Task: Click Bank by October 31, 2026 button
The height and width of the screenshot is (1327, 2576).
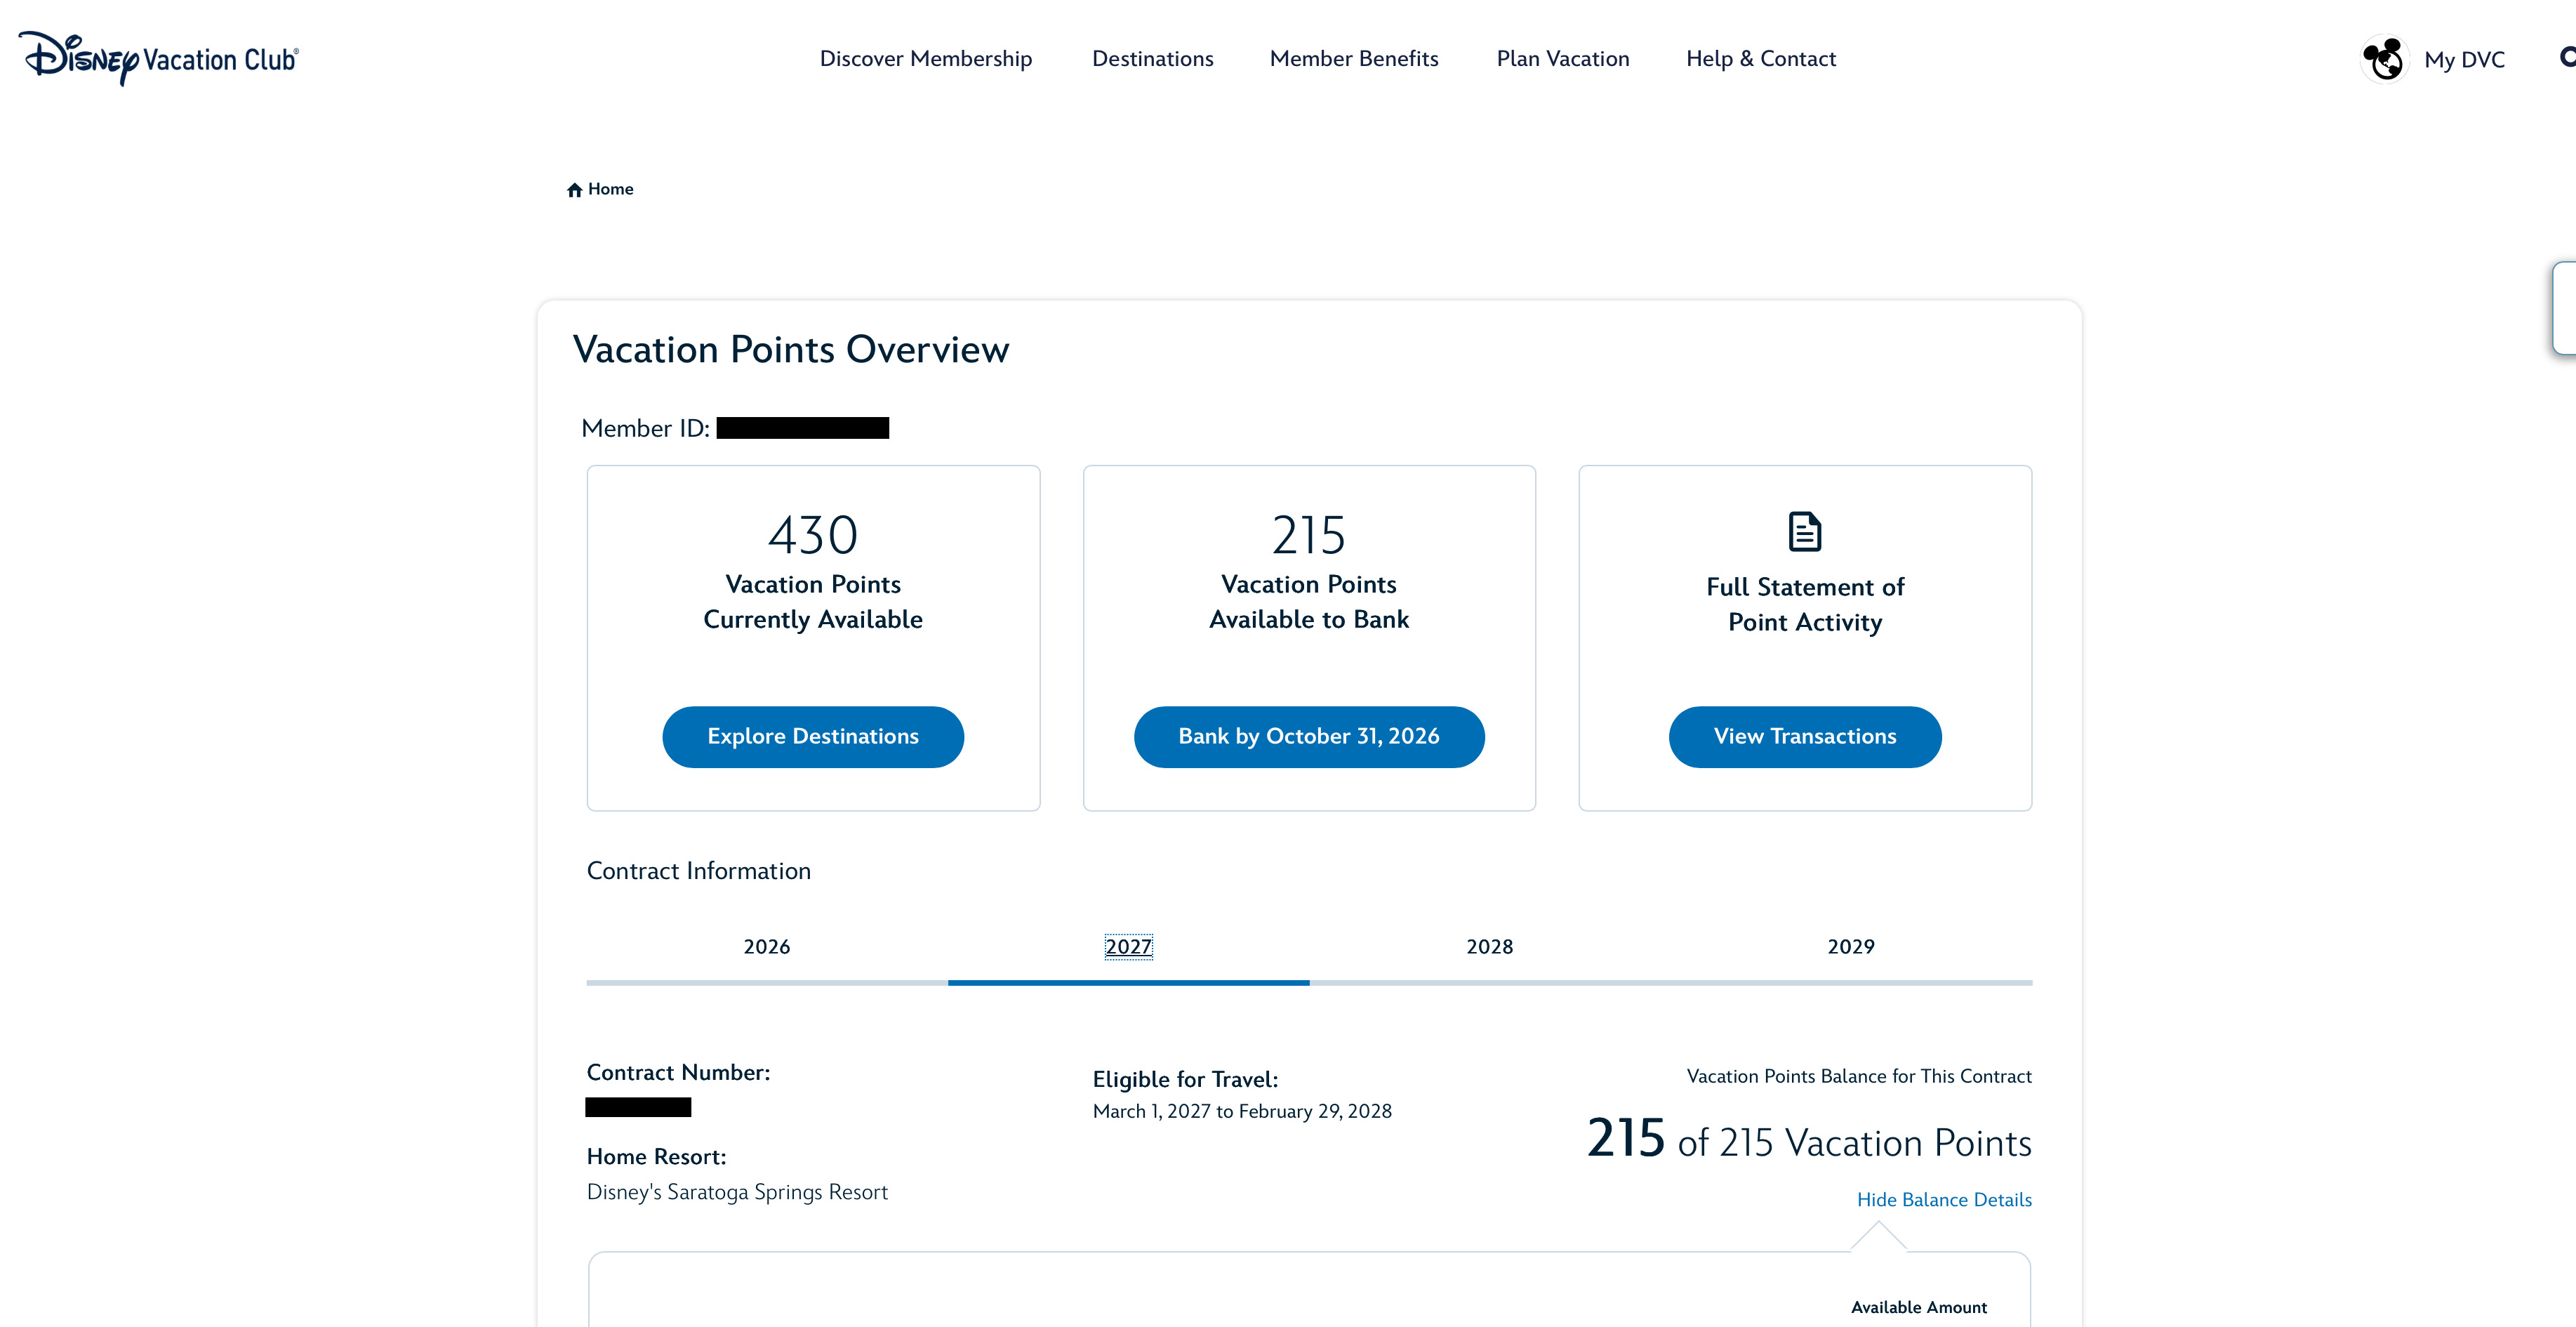Action: (1309, 737)
